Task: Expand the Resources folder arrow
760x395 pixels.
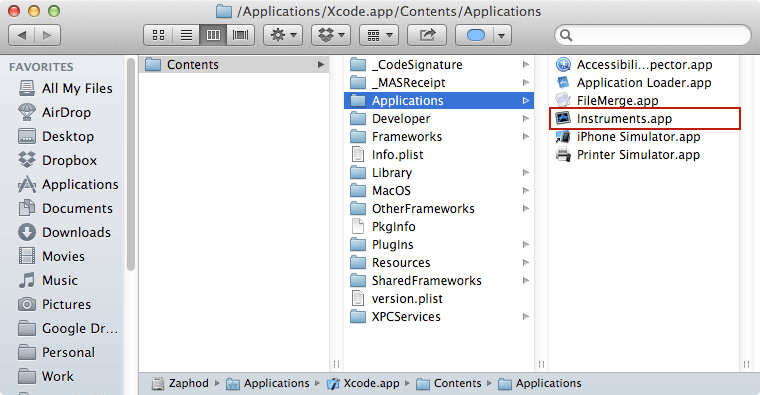Action: pyautogui.click(x=525, y=263)
